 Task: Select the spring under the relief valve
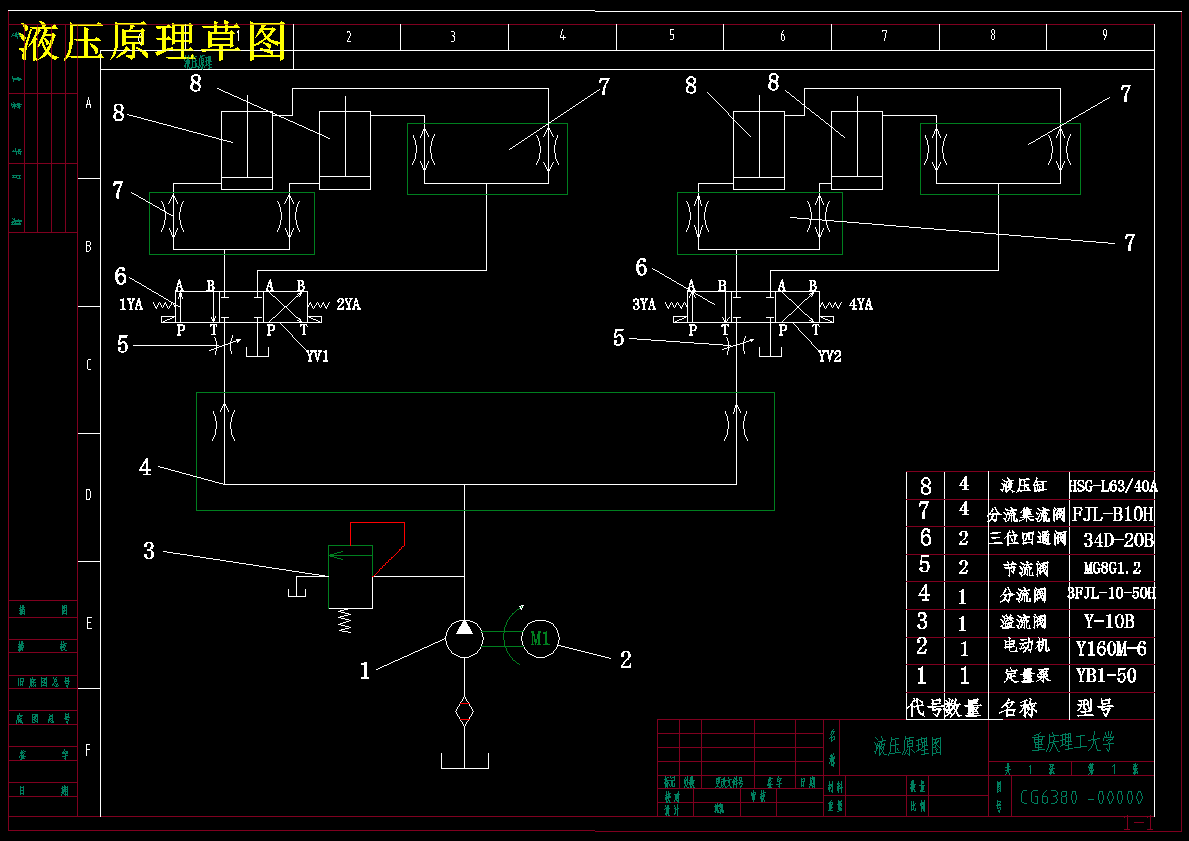click(x=345, y=621)
